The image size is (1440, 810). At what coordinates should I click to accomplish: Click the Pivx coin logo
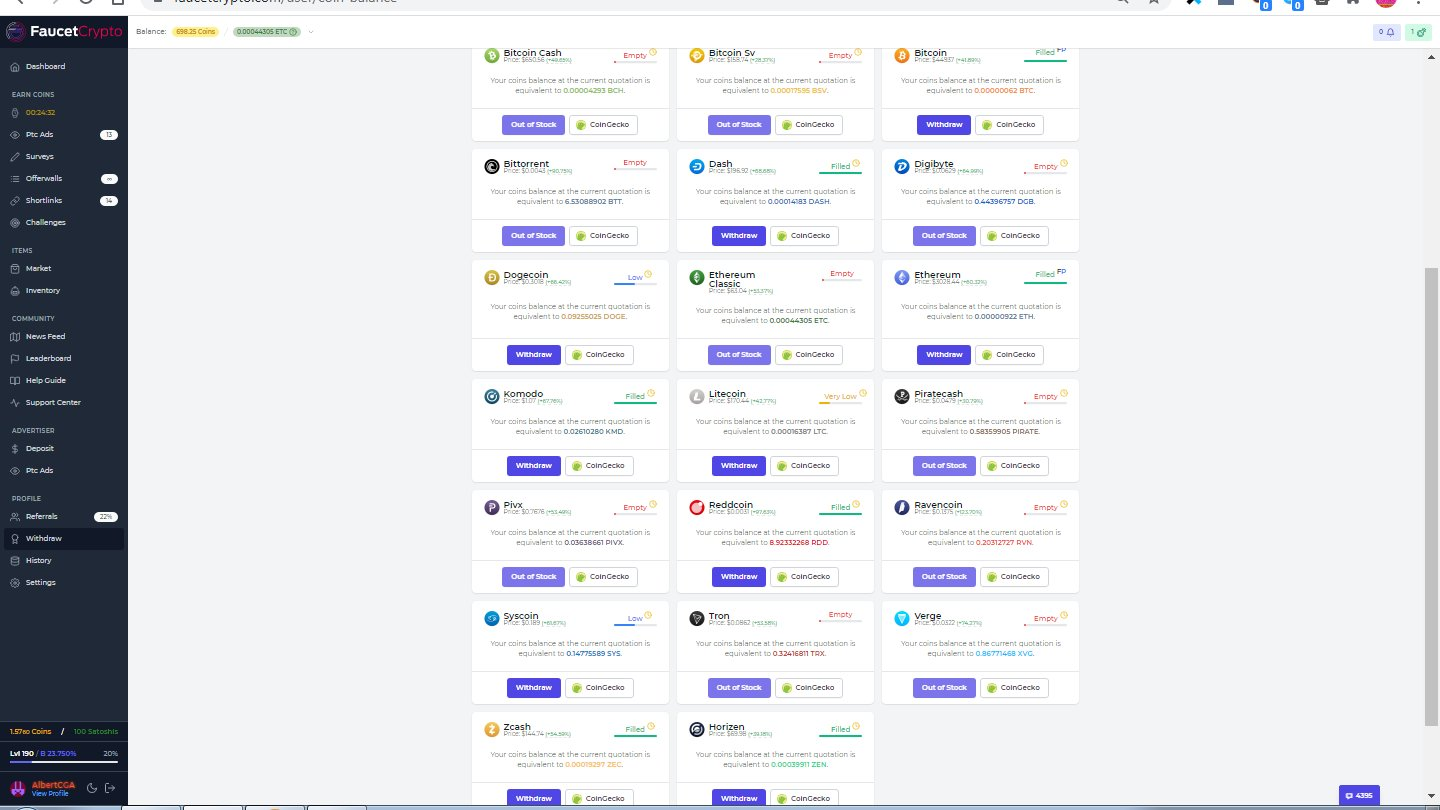pos(492,508)
